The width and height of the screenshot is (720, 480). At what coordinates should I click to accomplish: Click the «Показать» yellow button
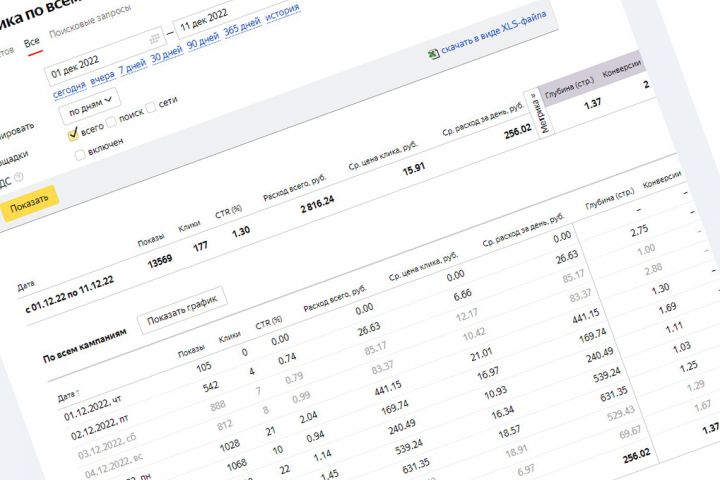coord(29,204)
